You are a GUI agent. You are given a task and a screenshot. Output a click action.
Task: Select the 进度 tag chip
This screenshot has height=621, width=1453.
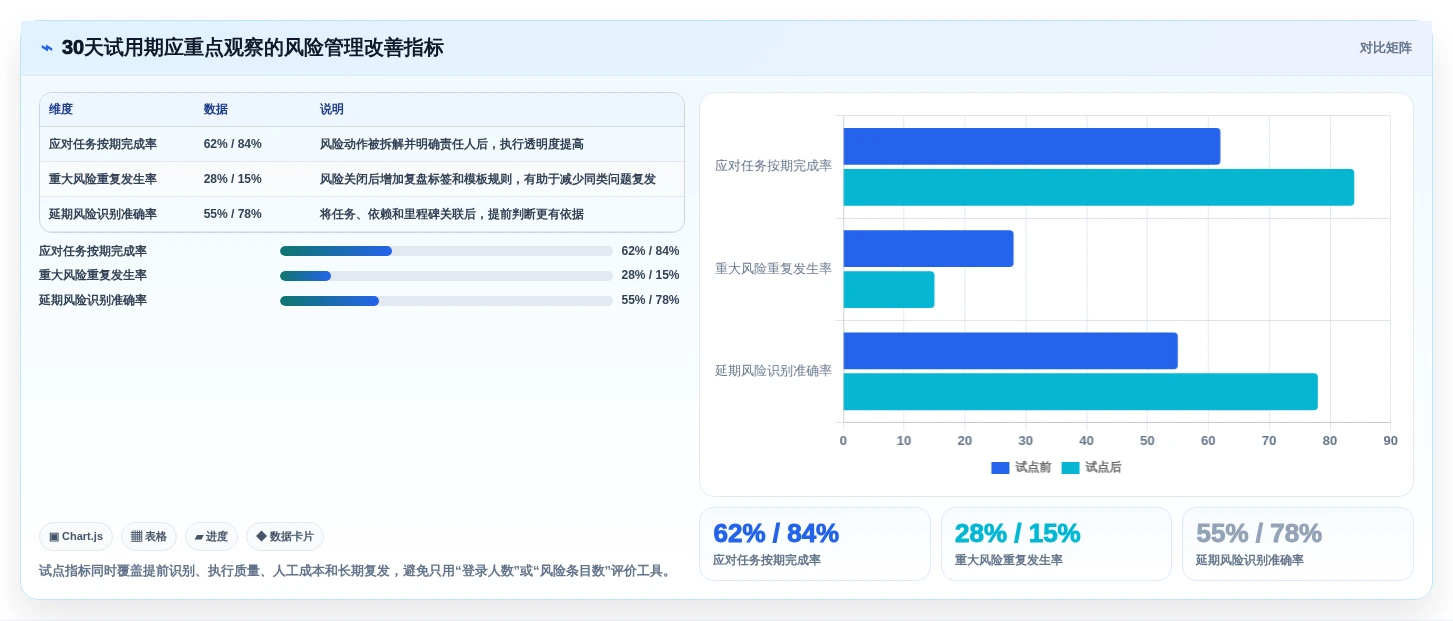coord(211,537)
